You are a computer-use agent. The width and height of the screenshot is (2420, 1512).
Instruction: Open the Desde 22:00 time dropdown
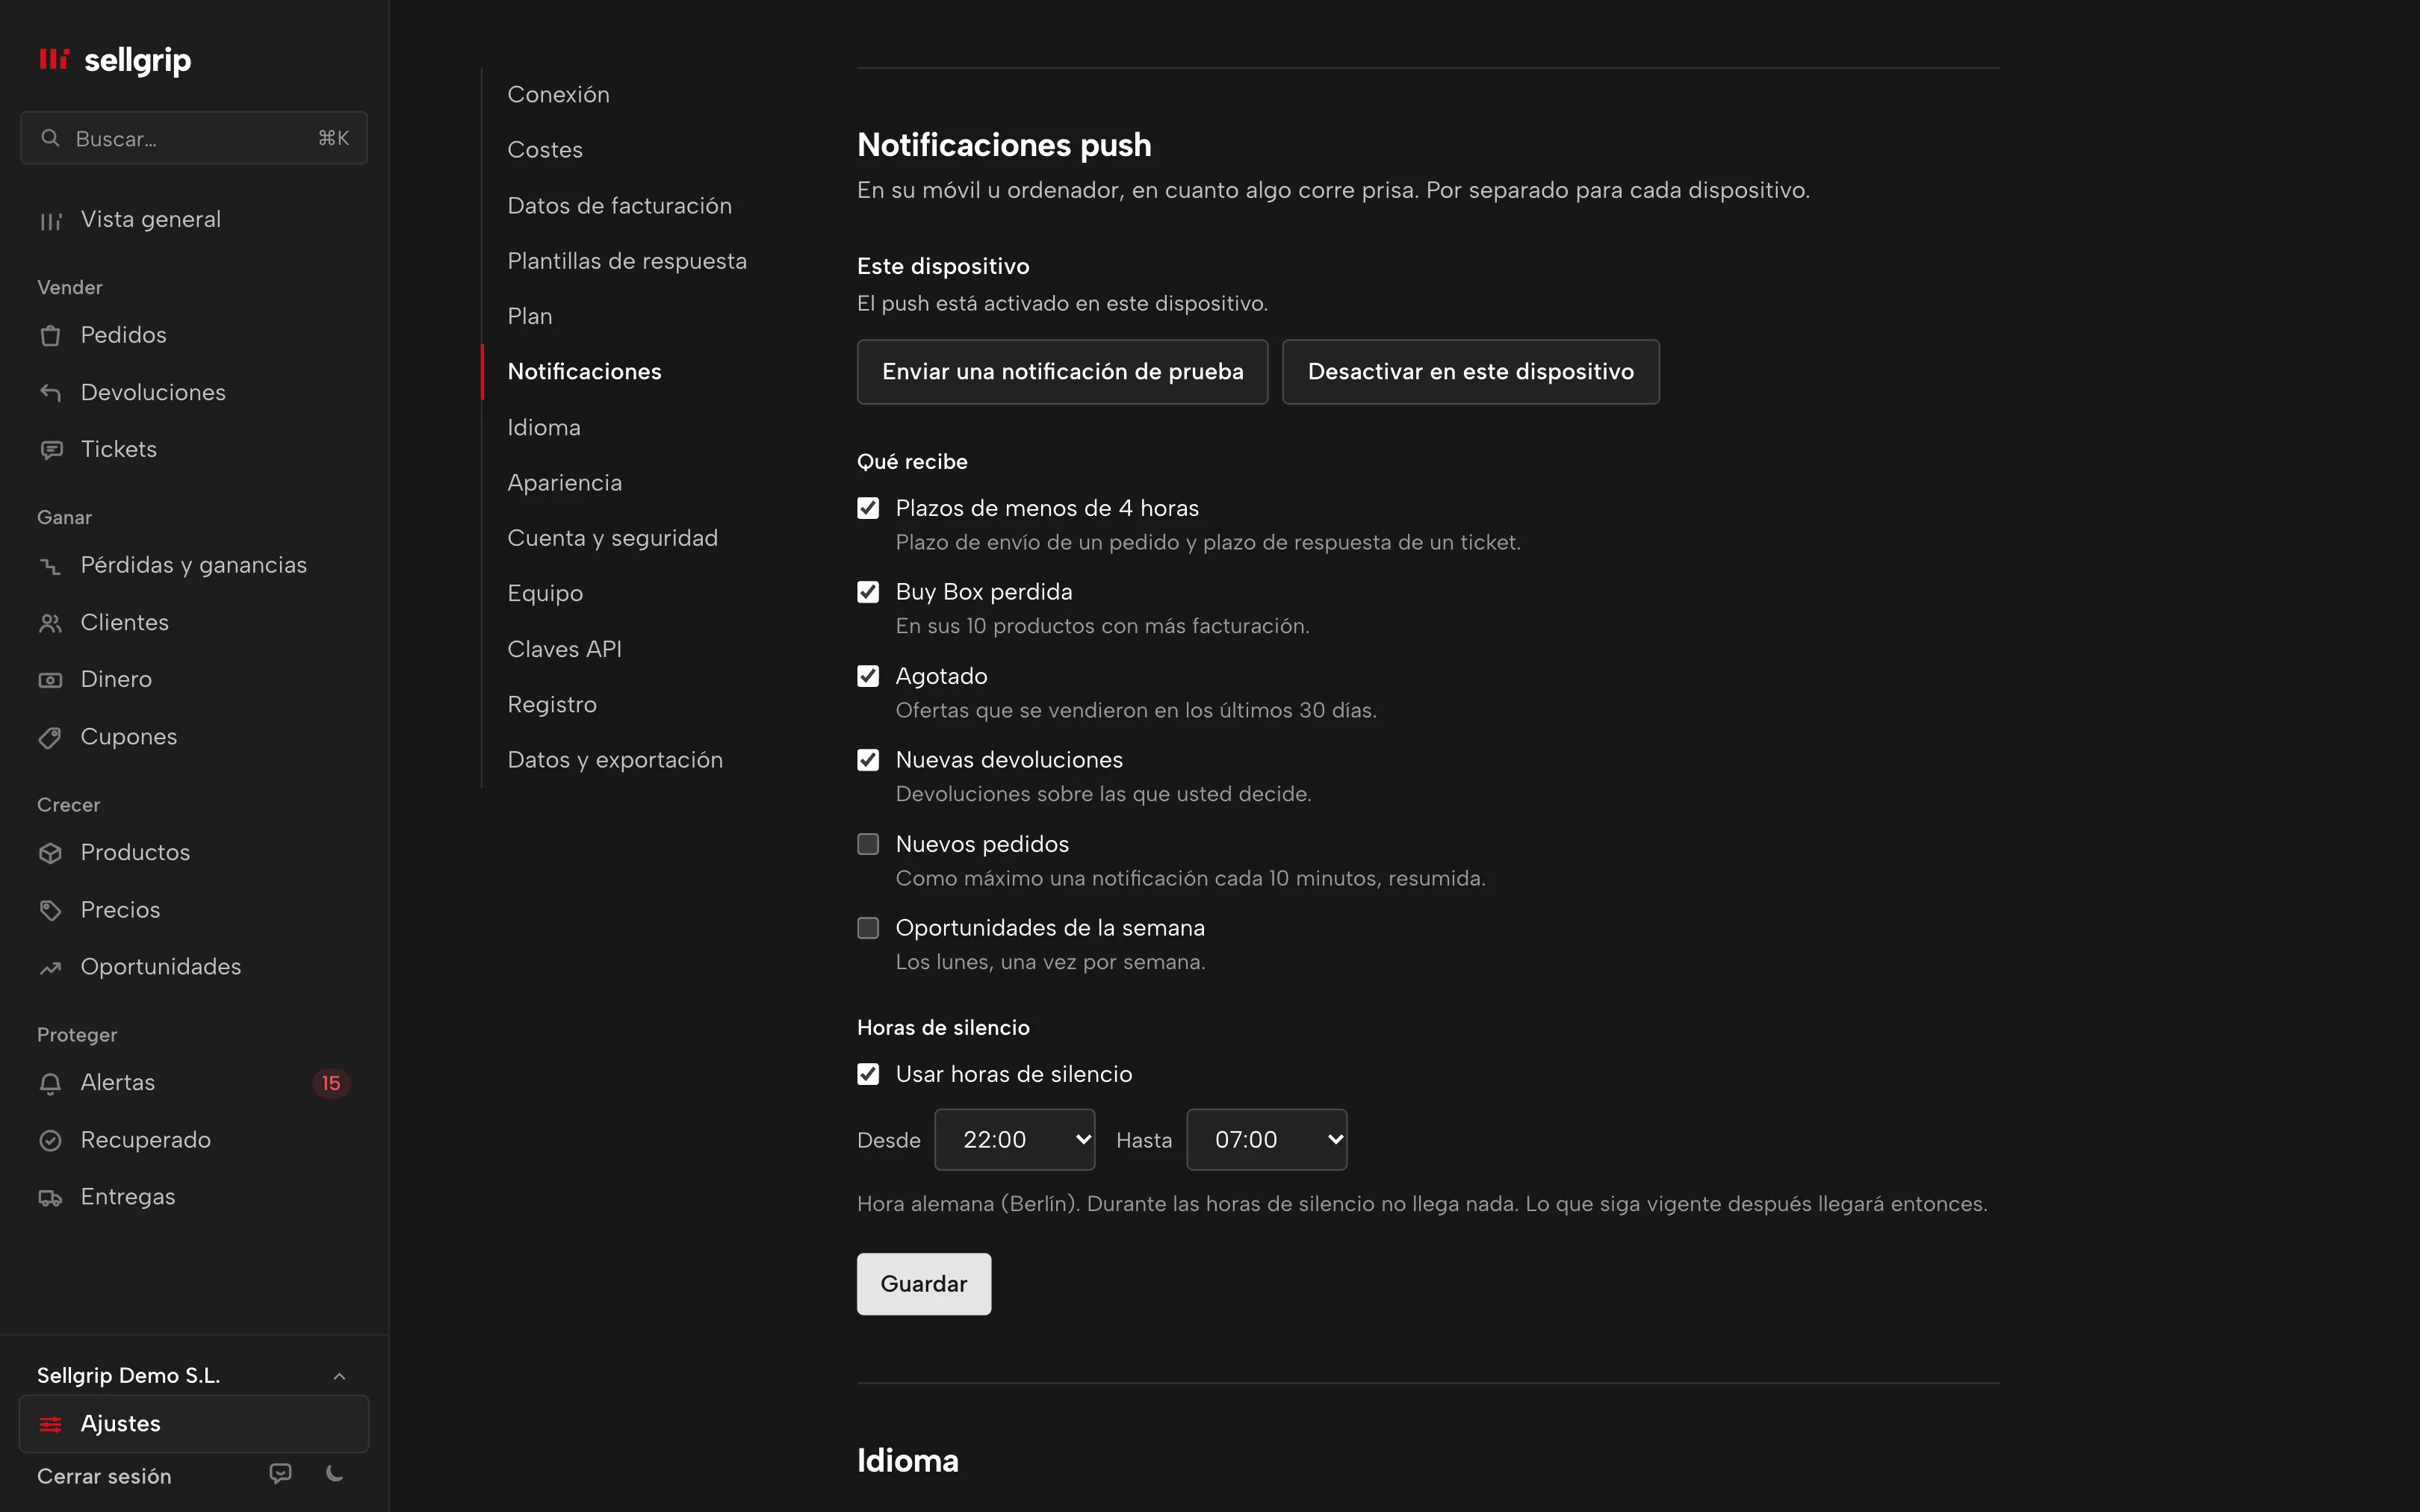coord(1014,1140)
